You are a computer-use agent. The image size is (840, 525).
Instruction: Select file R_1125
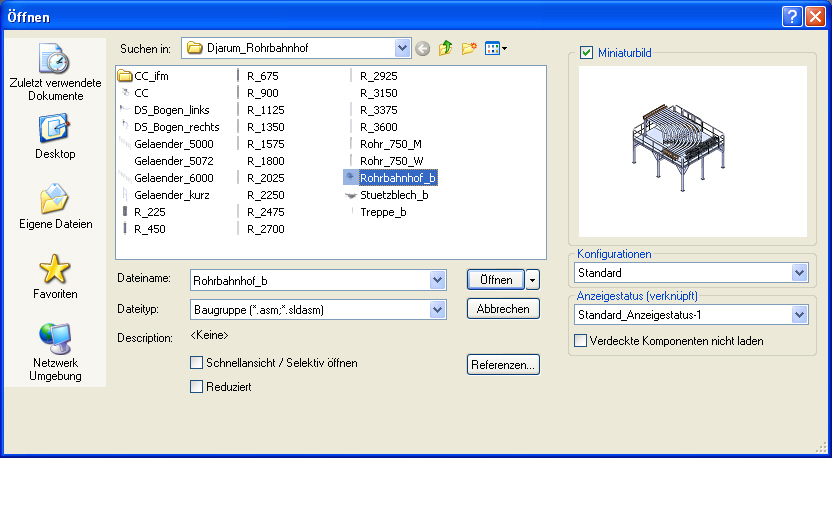266,110
